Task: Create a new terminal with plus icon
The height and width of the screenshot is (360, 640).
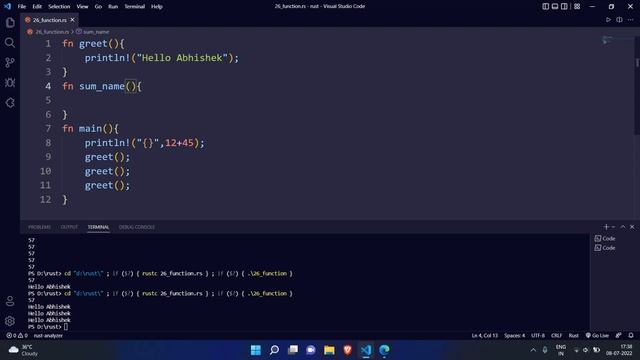Action: [606, 227]
